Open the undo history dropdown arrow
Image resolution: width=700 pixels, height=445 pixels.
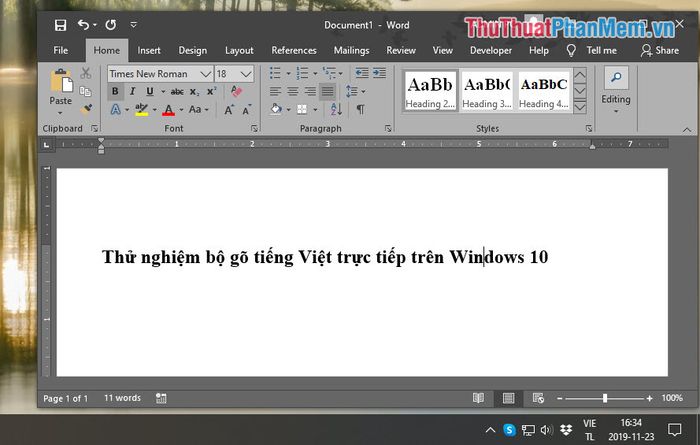[x=95, y=25]
